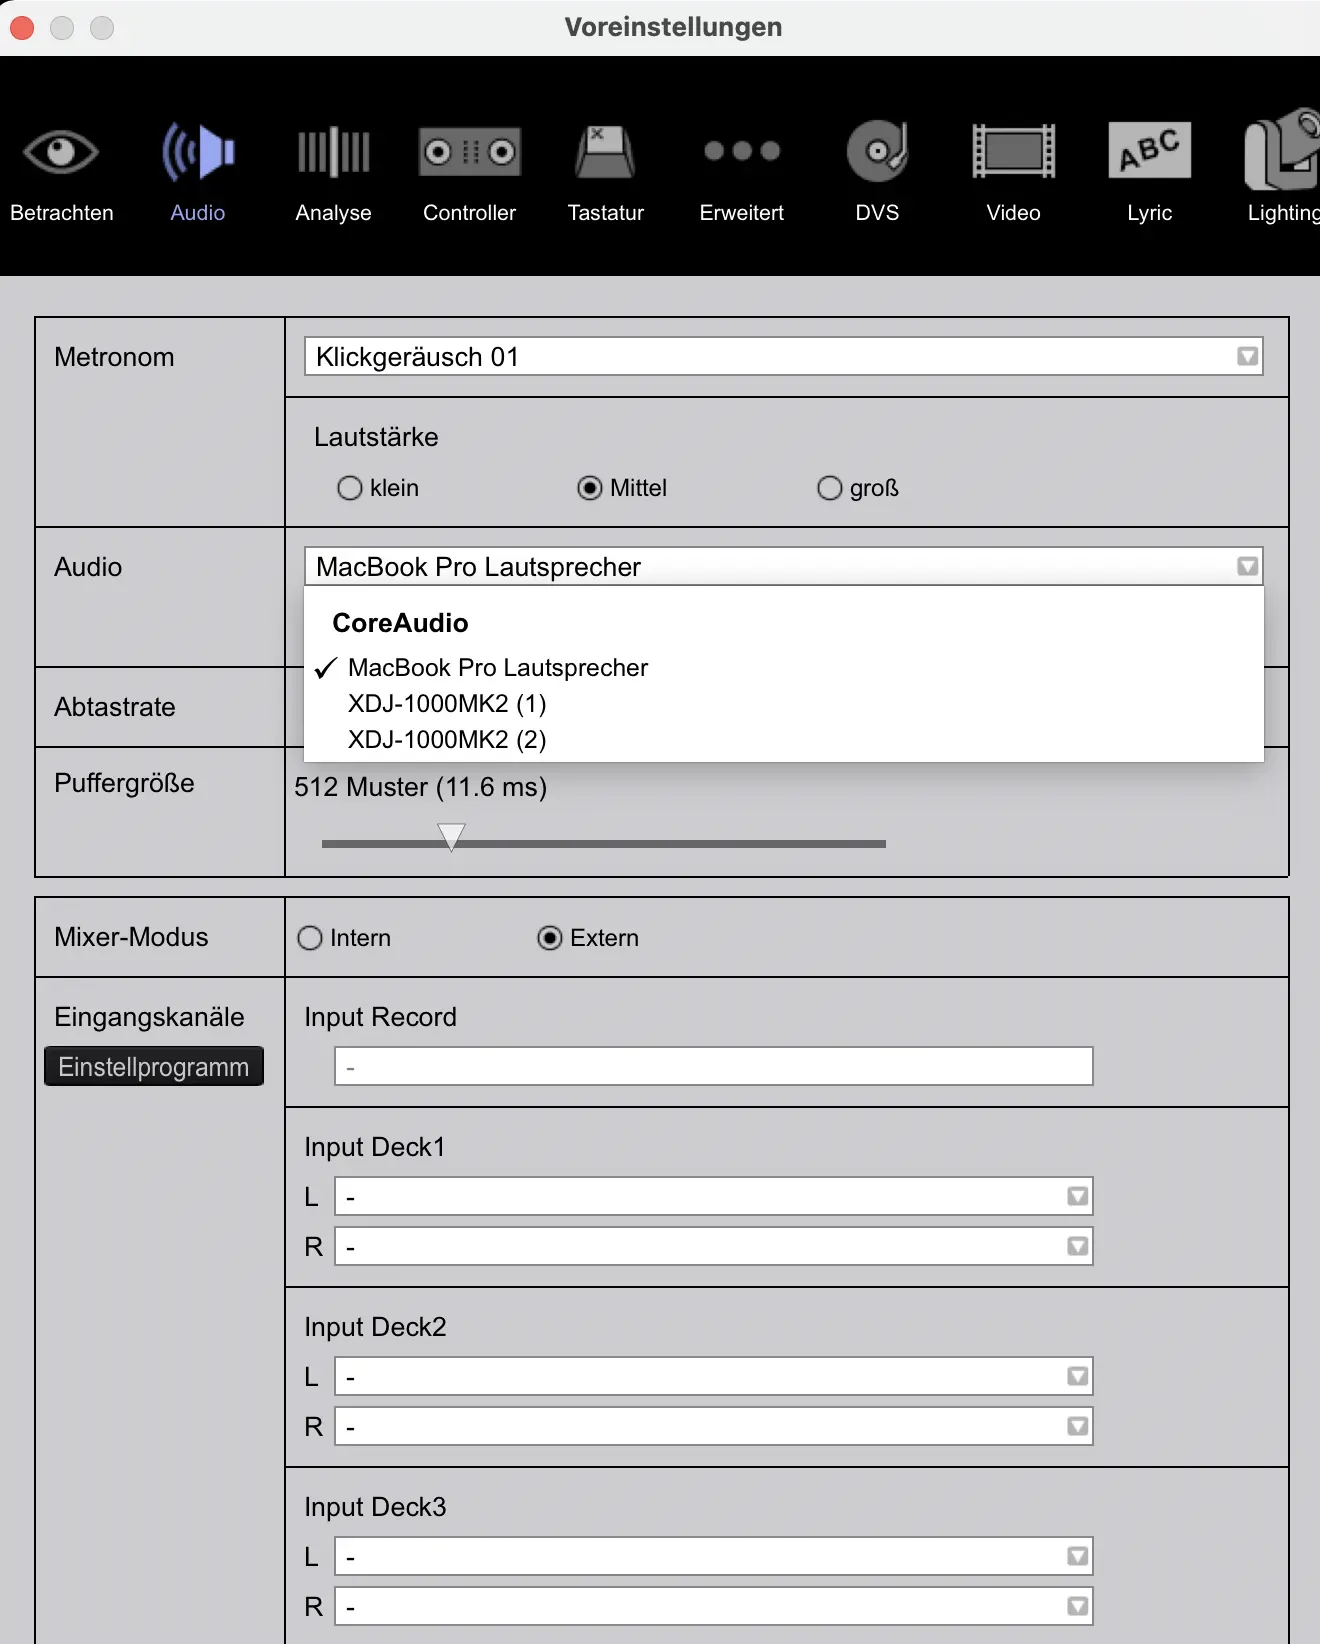
Task: Choose XDJ-1000MK2 (2) audio device
Action: pyautogui.click(x=447, y=740)
